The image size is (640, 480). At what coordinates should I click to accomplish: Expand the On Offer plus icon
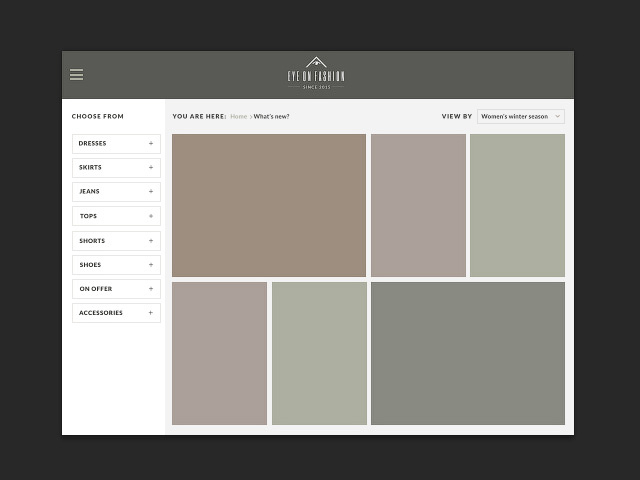click(151, 289)
